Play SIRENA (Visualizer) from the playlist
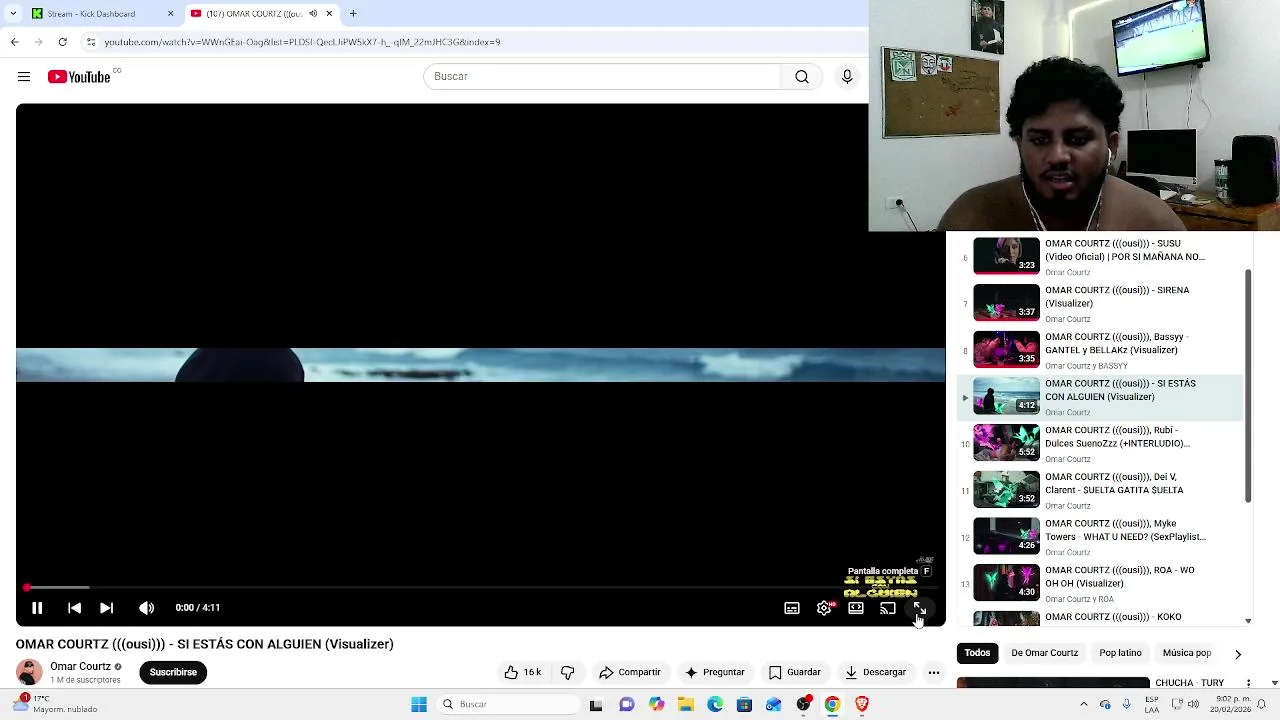 click(1100, 304)
